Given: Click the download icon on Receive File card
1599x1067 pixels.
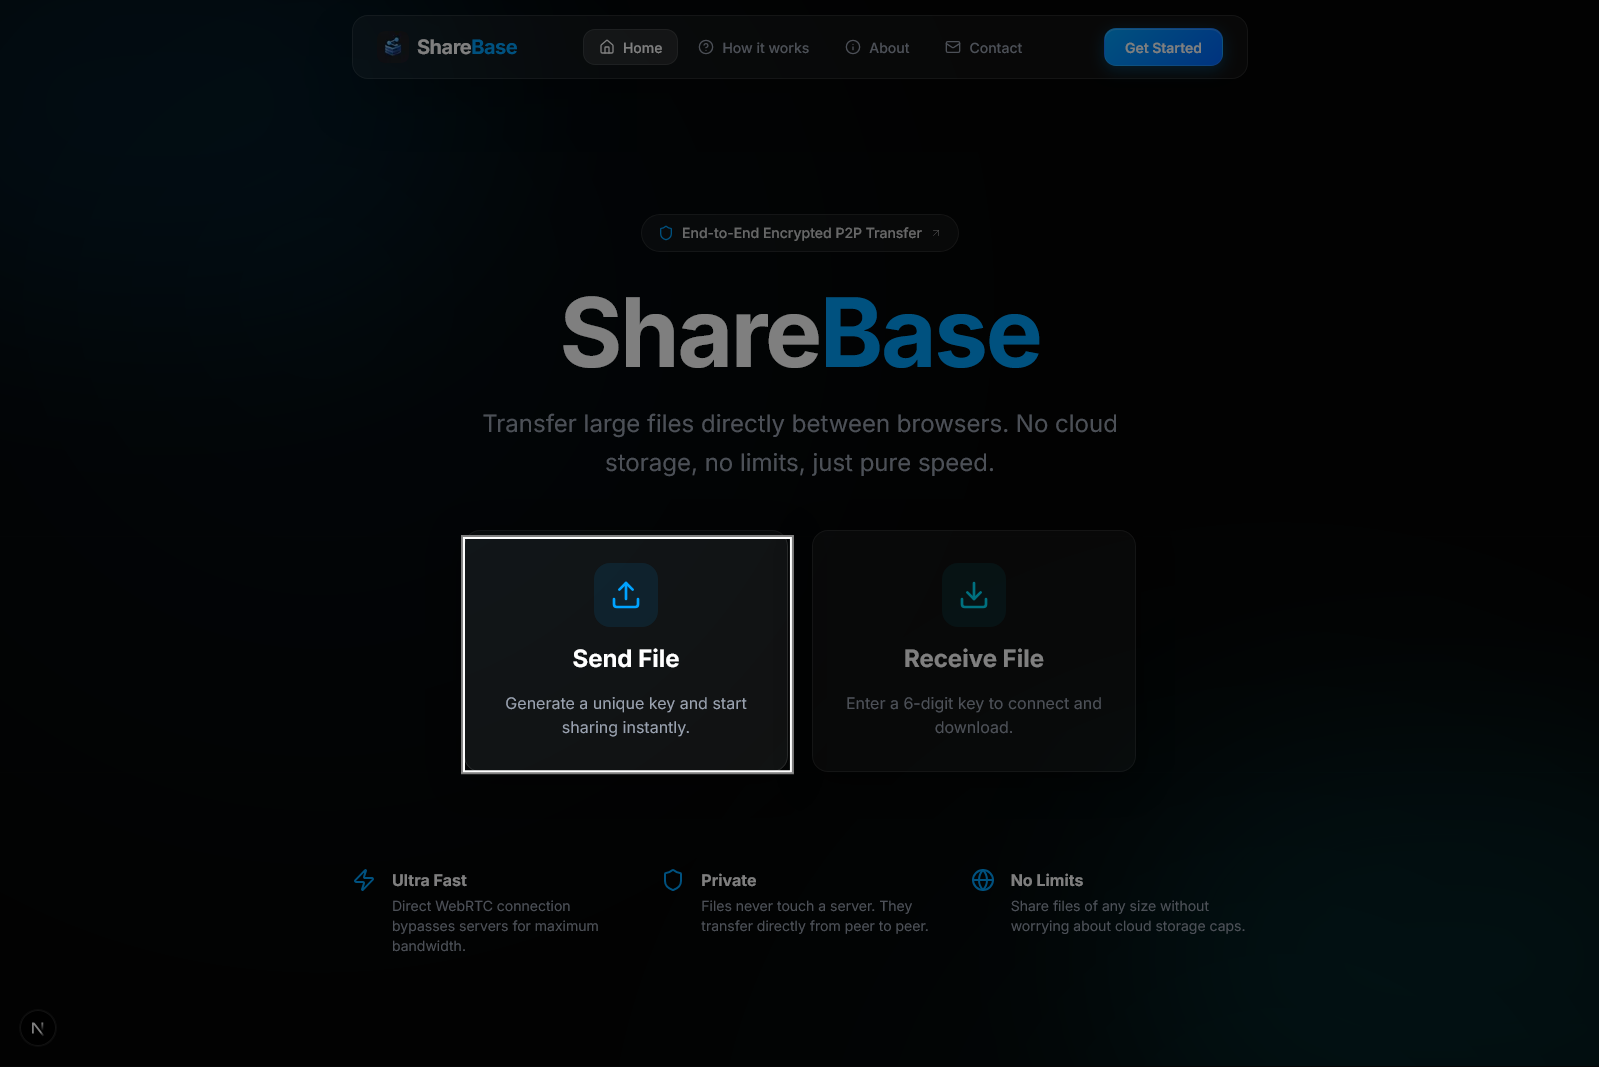Looking at the screenshot, I should point(974,595).
